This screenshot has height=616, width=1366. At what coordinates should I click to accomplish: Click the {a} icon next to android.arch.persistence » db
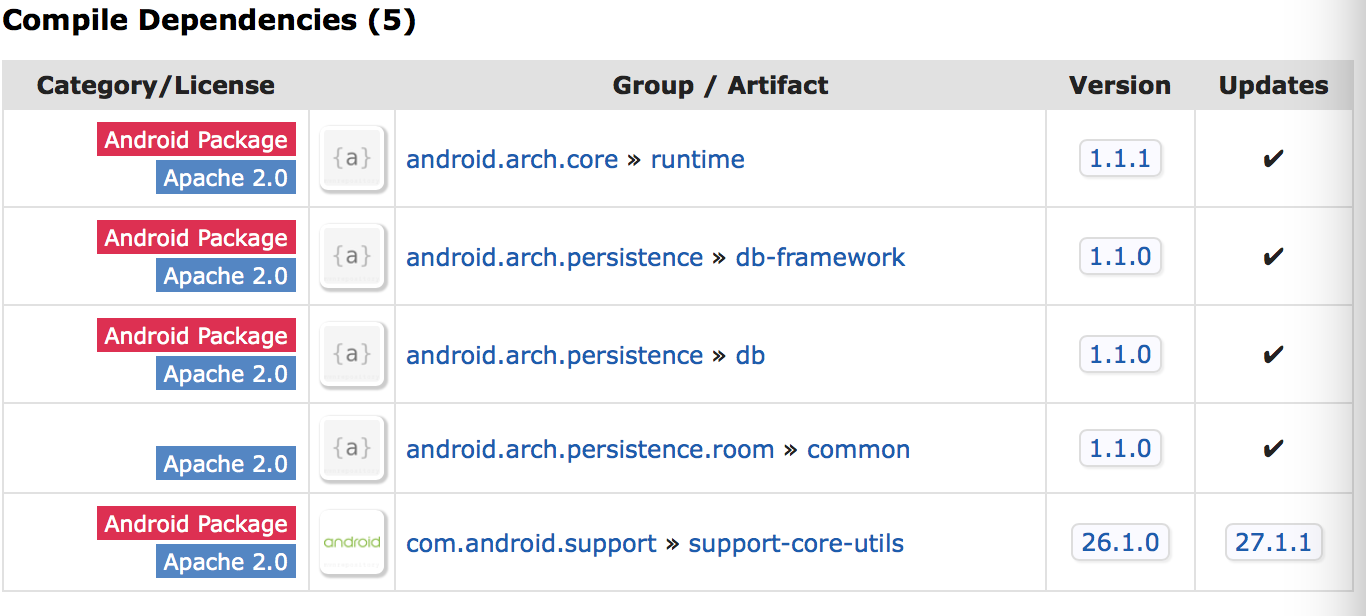point(352,355)
